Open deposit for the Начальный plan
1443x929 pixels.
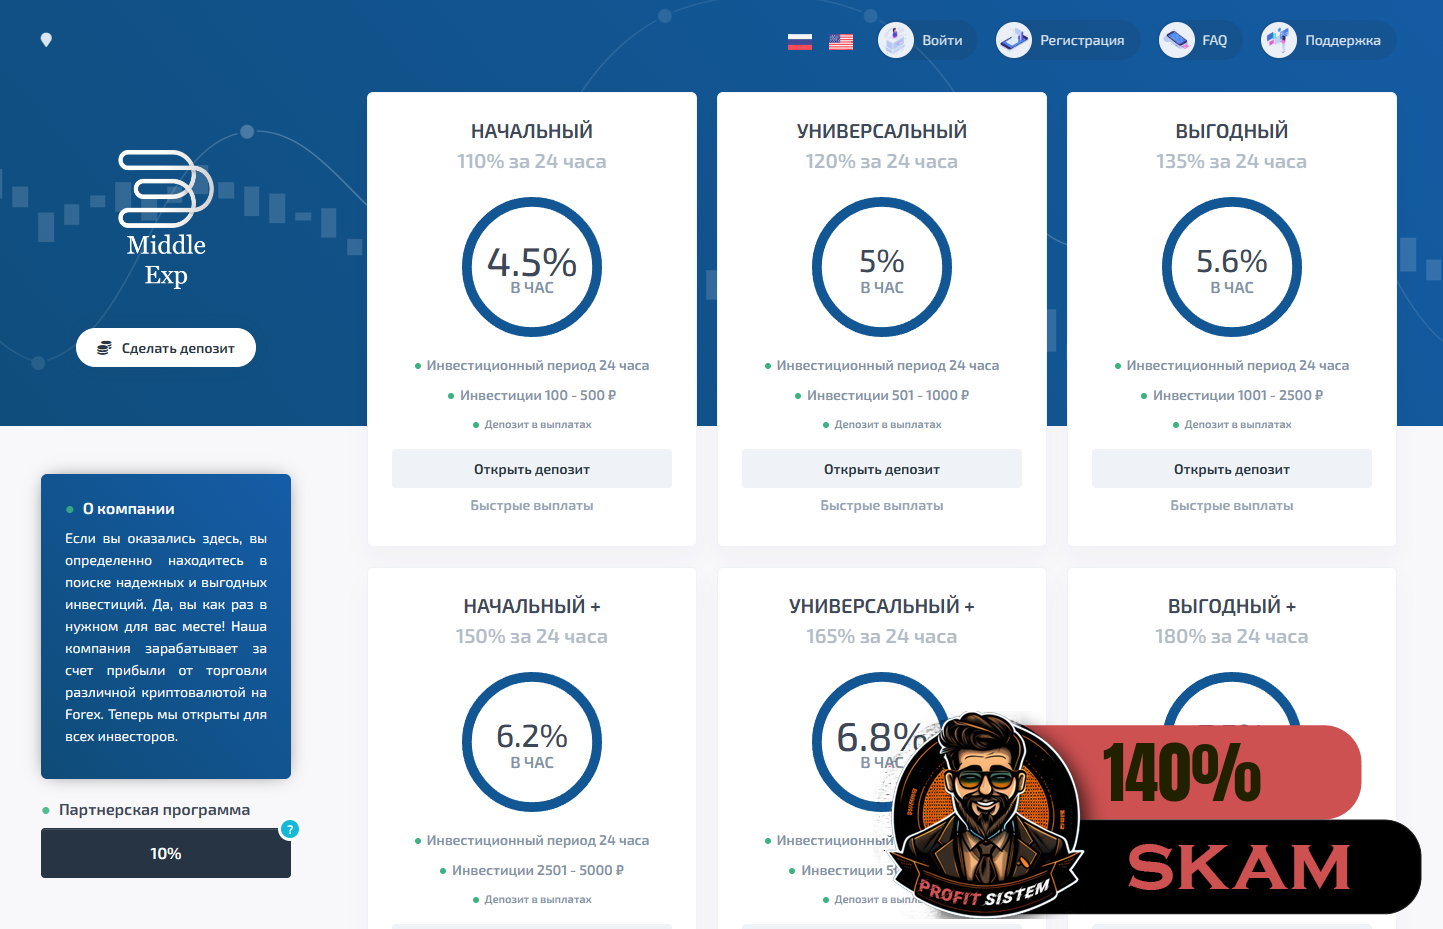[532, 469]
